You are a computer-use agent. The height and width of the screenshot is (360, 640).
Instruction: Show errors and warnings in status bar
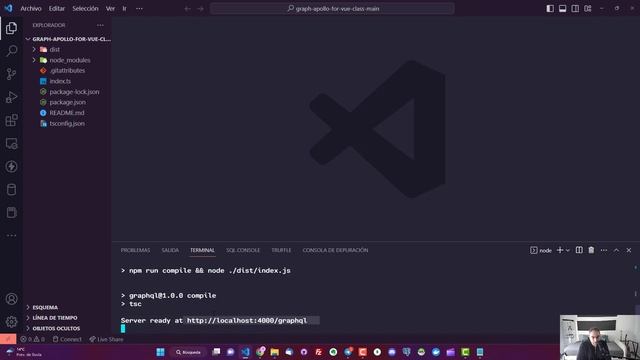[32, 339]
